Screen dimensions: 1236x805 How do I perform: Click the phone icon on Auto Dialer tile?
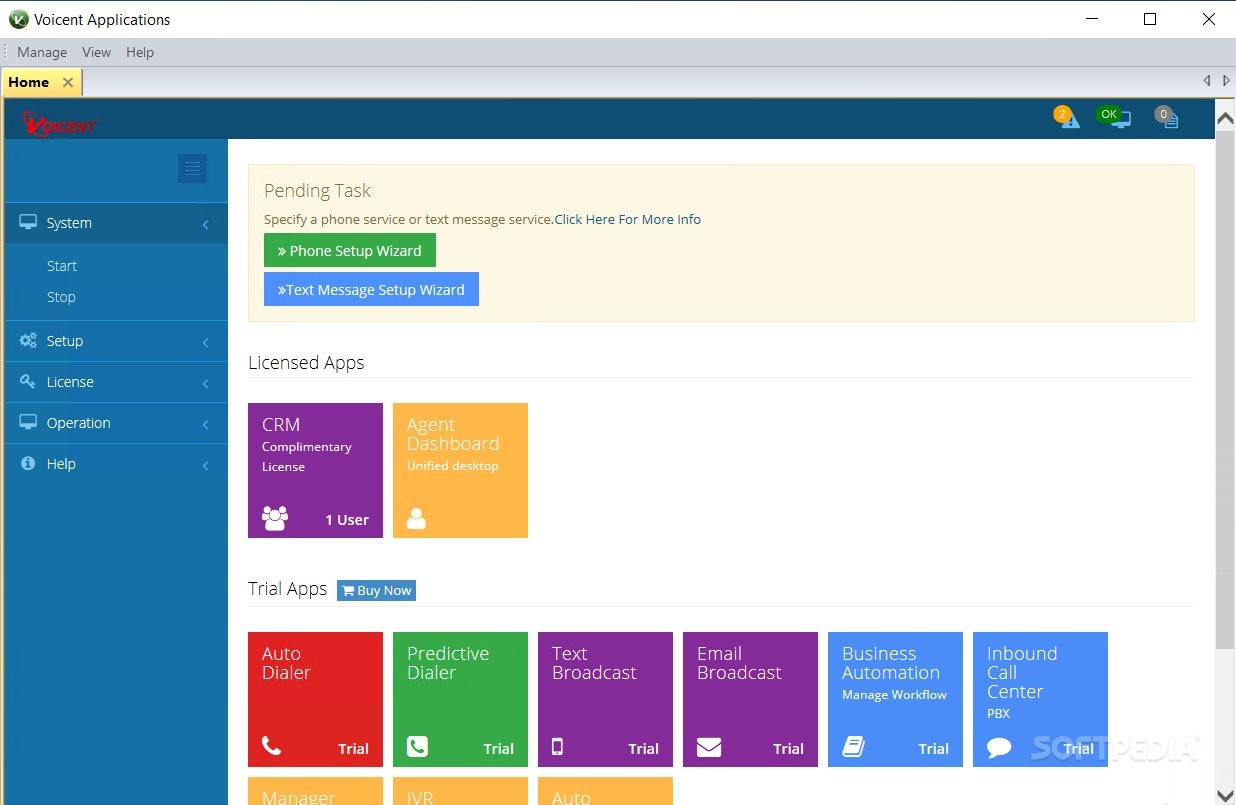pyautogui.click(x=271, y=746)
